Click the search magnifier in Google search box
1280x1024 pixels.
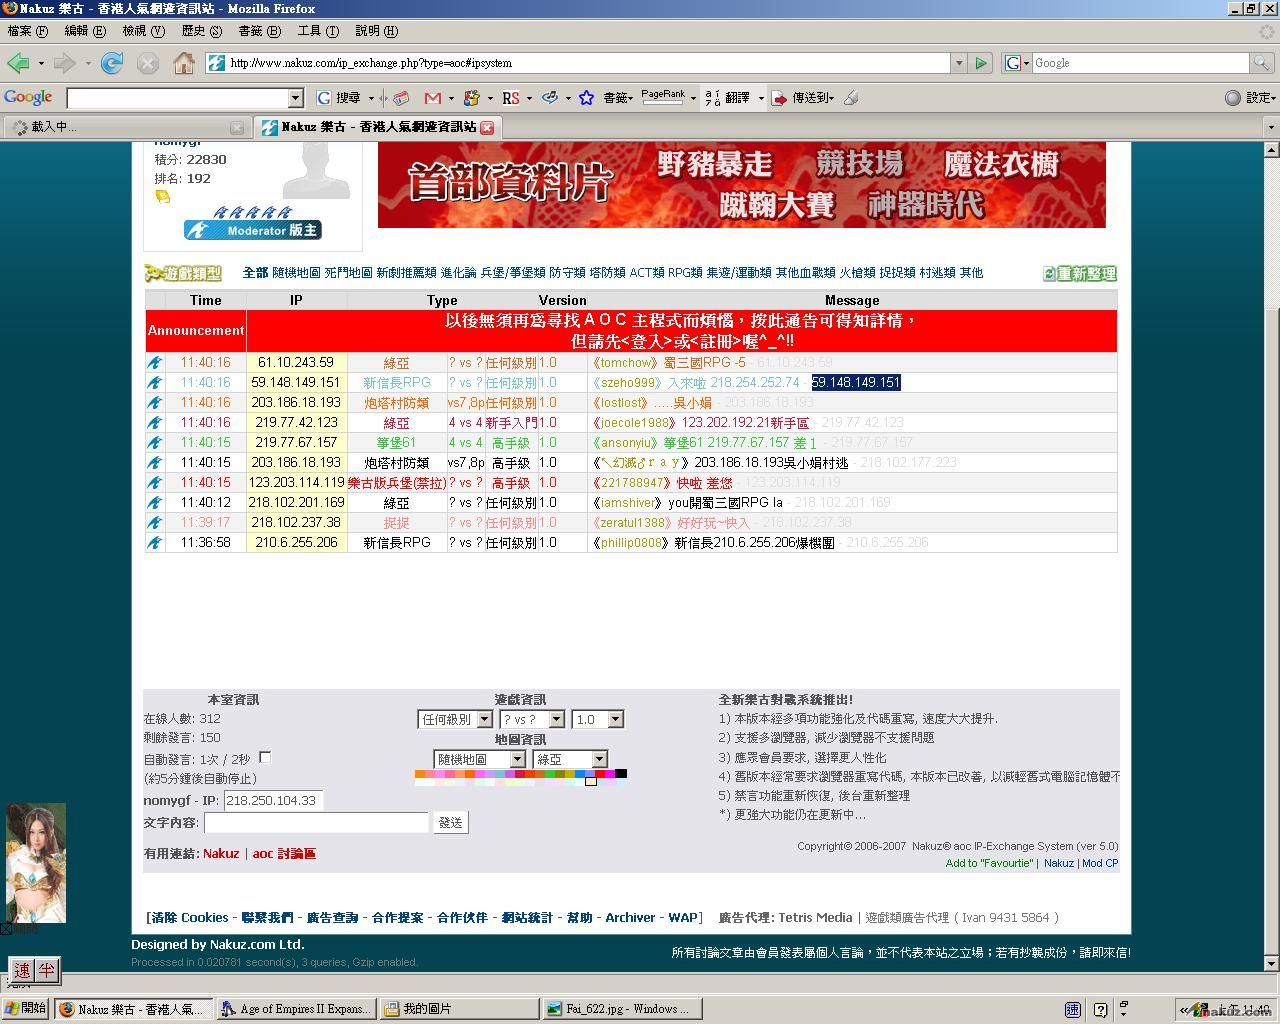tap(1263, 63)
